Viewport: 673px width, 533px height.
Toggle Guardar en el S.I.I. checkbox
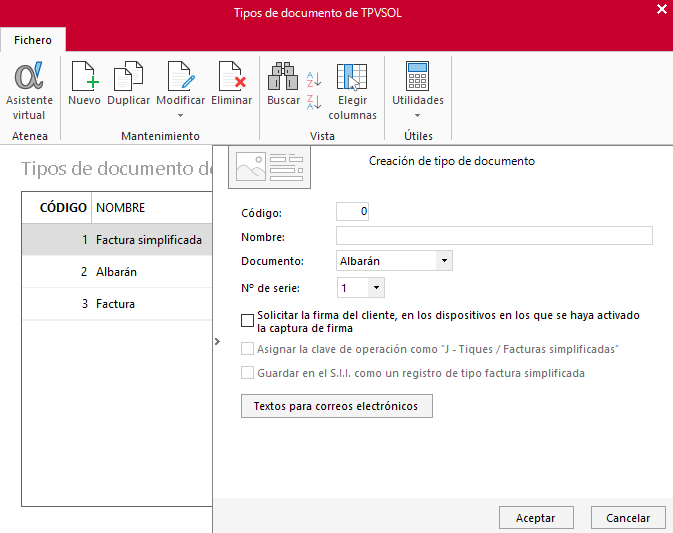pos(247,372)
